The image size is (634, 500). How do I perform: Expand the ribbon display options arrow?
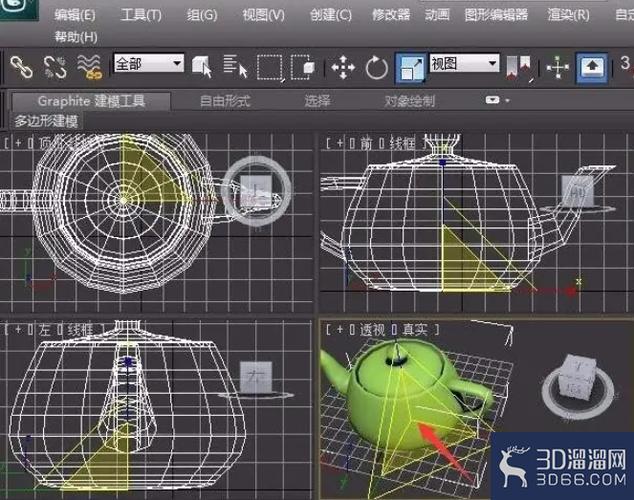(507, 100)
